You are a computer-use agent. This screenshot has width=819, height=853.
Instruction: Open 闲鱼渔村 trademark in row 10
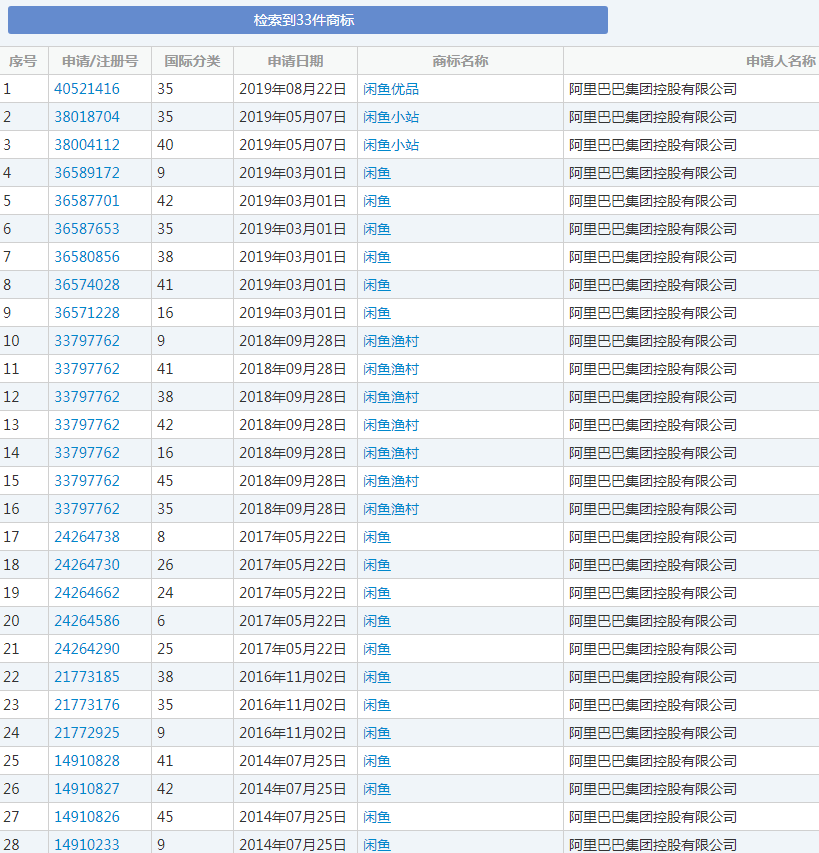point(391,341)
